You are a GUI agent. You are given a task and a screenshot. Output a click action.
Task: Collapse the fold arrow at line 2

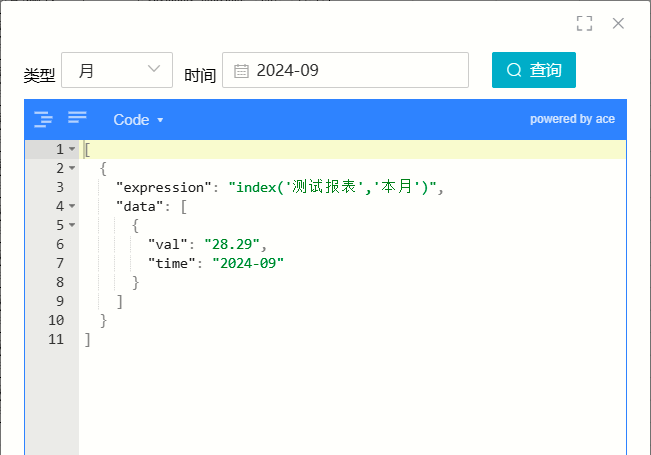coord(72,168)
